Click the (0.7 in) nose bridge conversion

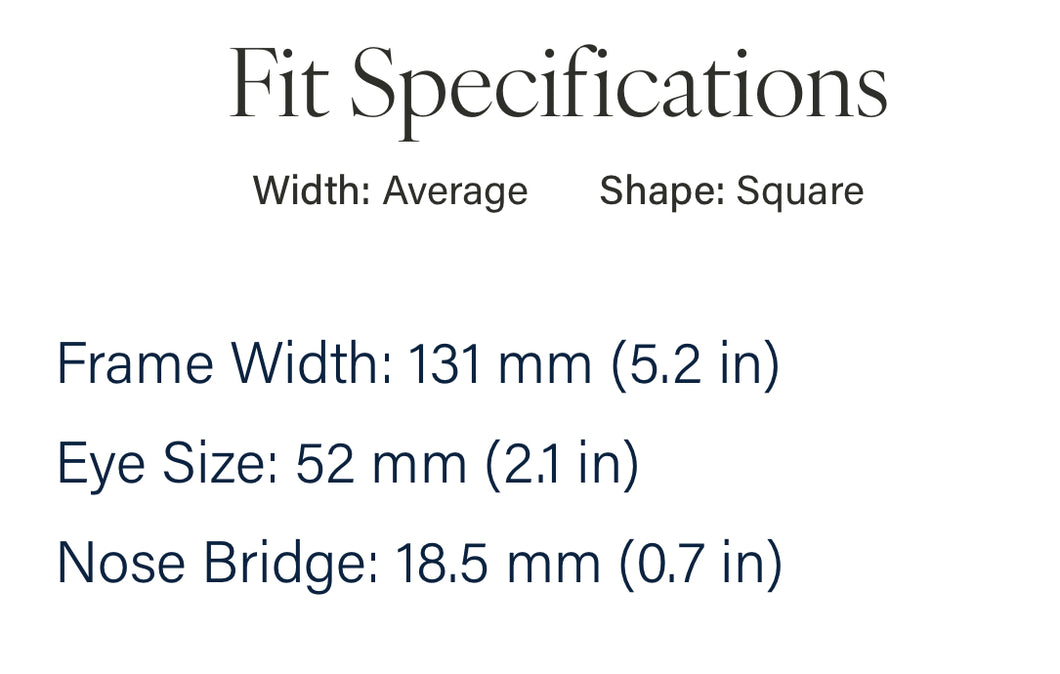click(x=700, y=564)
